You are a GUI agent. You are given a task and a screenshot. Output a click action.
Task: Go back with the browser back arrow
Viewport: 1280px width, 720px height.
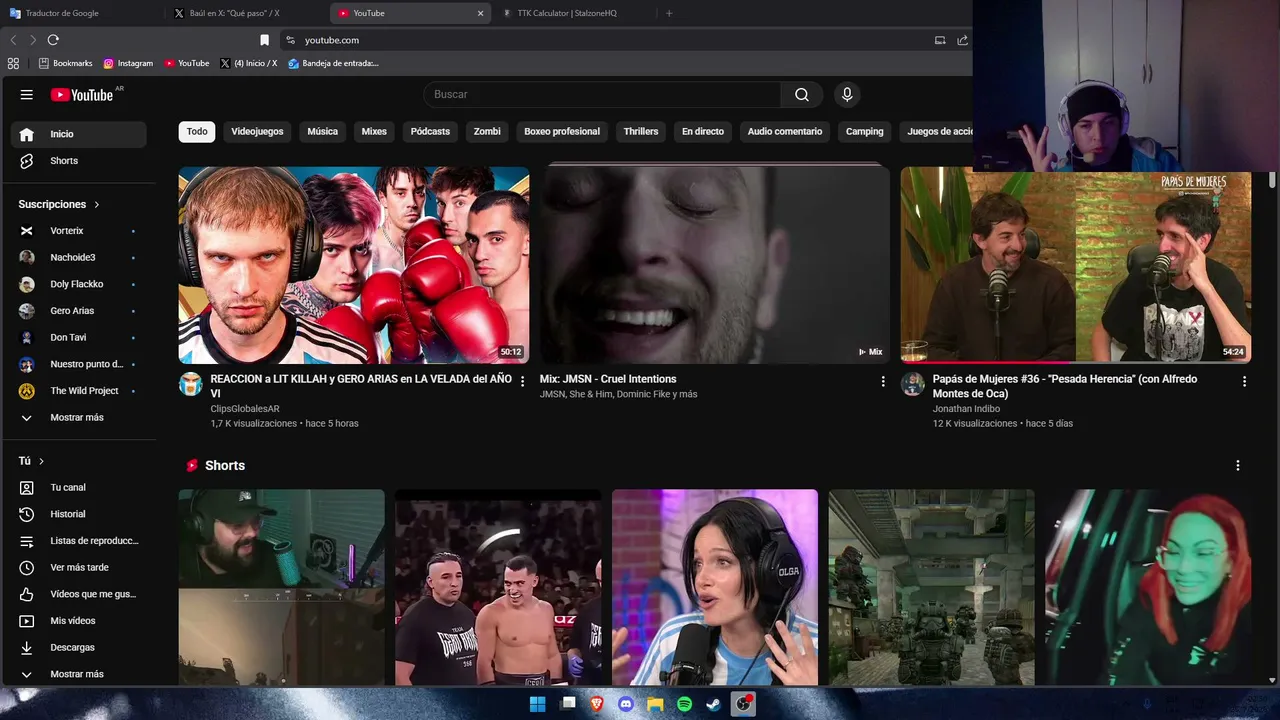[x=13, y=40]
